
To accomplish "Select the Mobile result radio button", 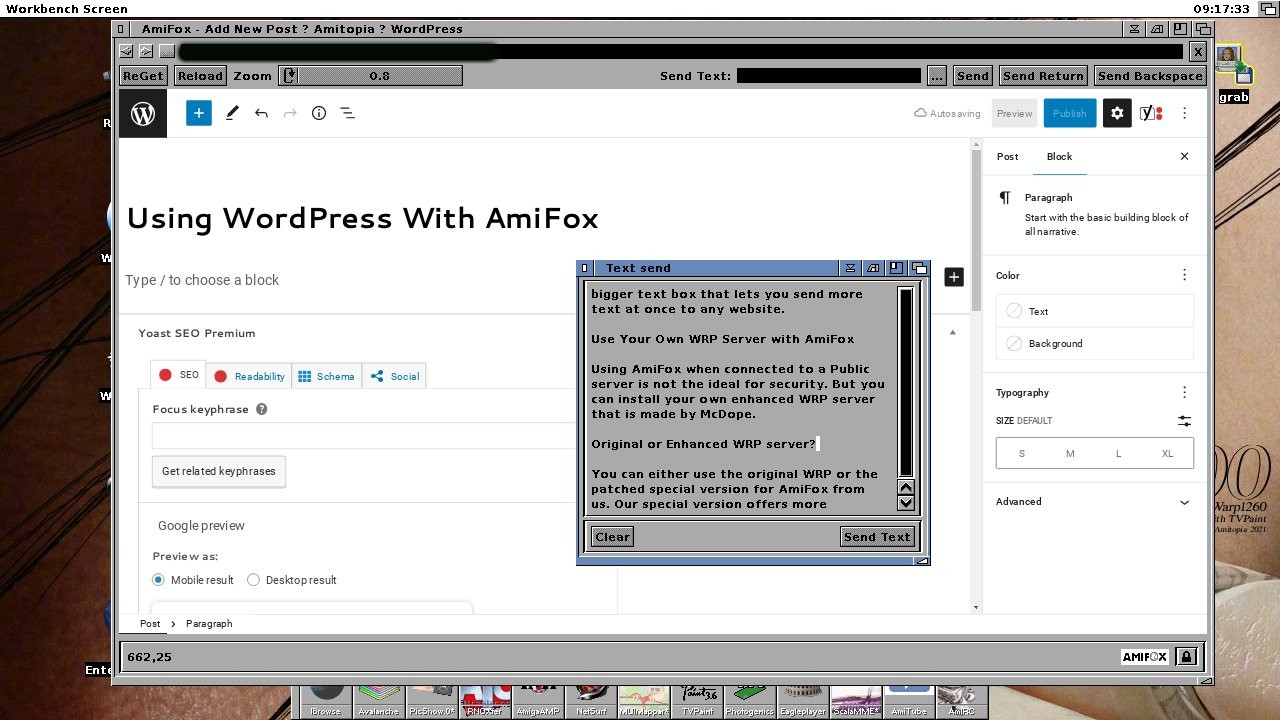I will click(158, 580).
